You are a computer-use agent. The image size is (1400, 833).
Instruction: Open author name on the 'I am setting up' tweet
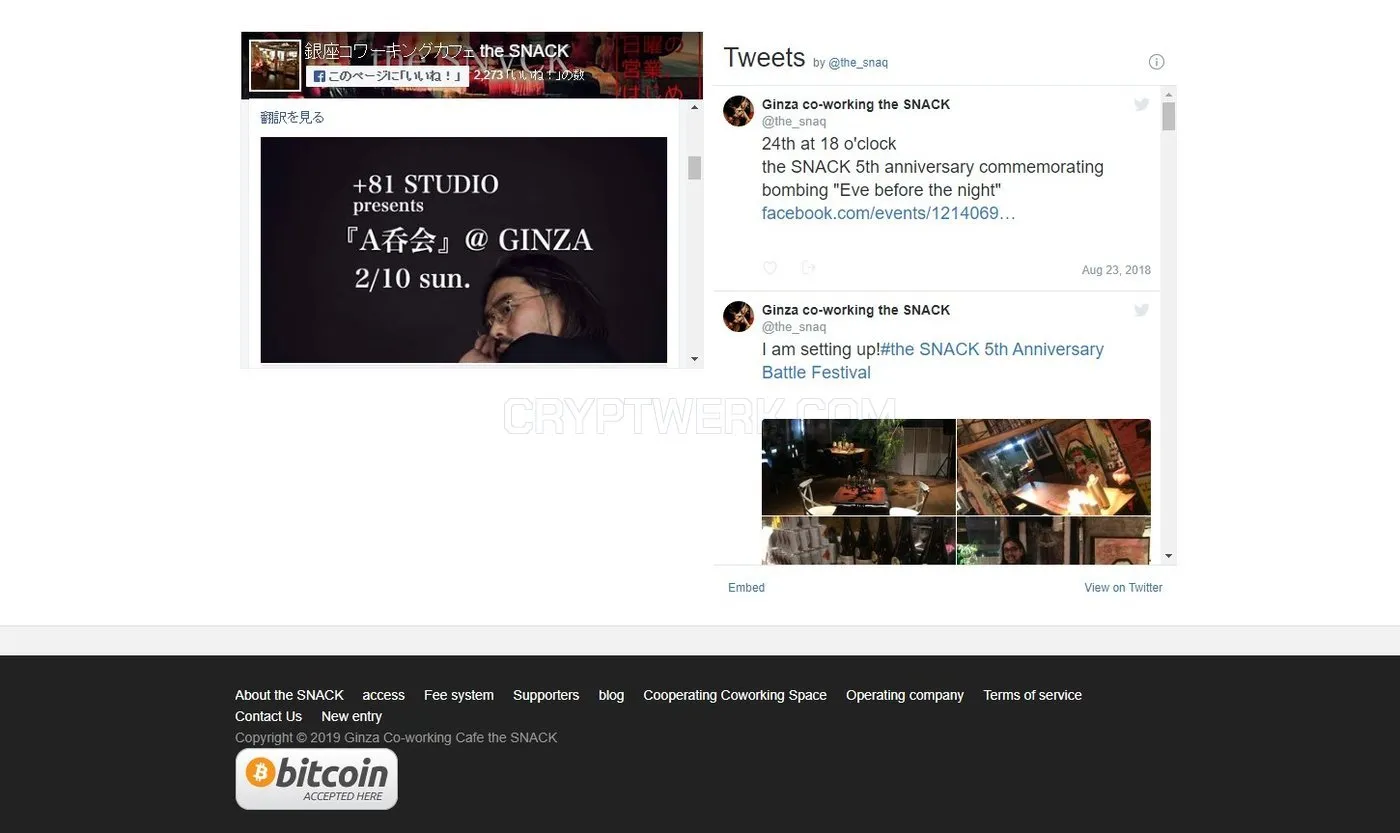[856, 310]
